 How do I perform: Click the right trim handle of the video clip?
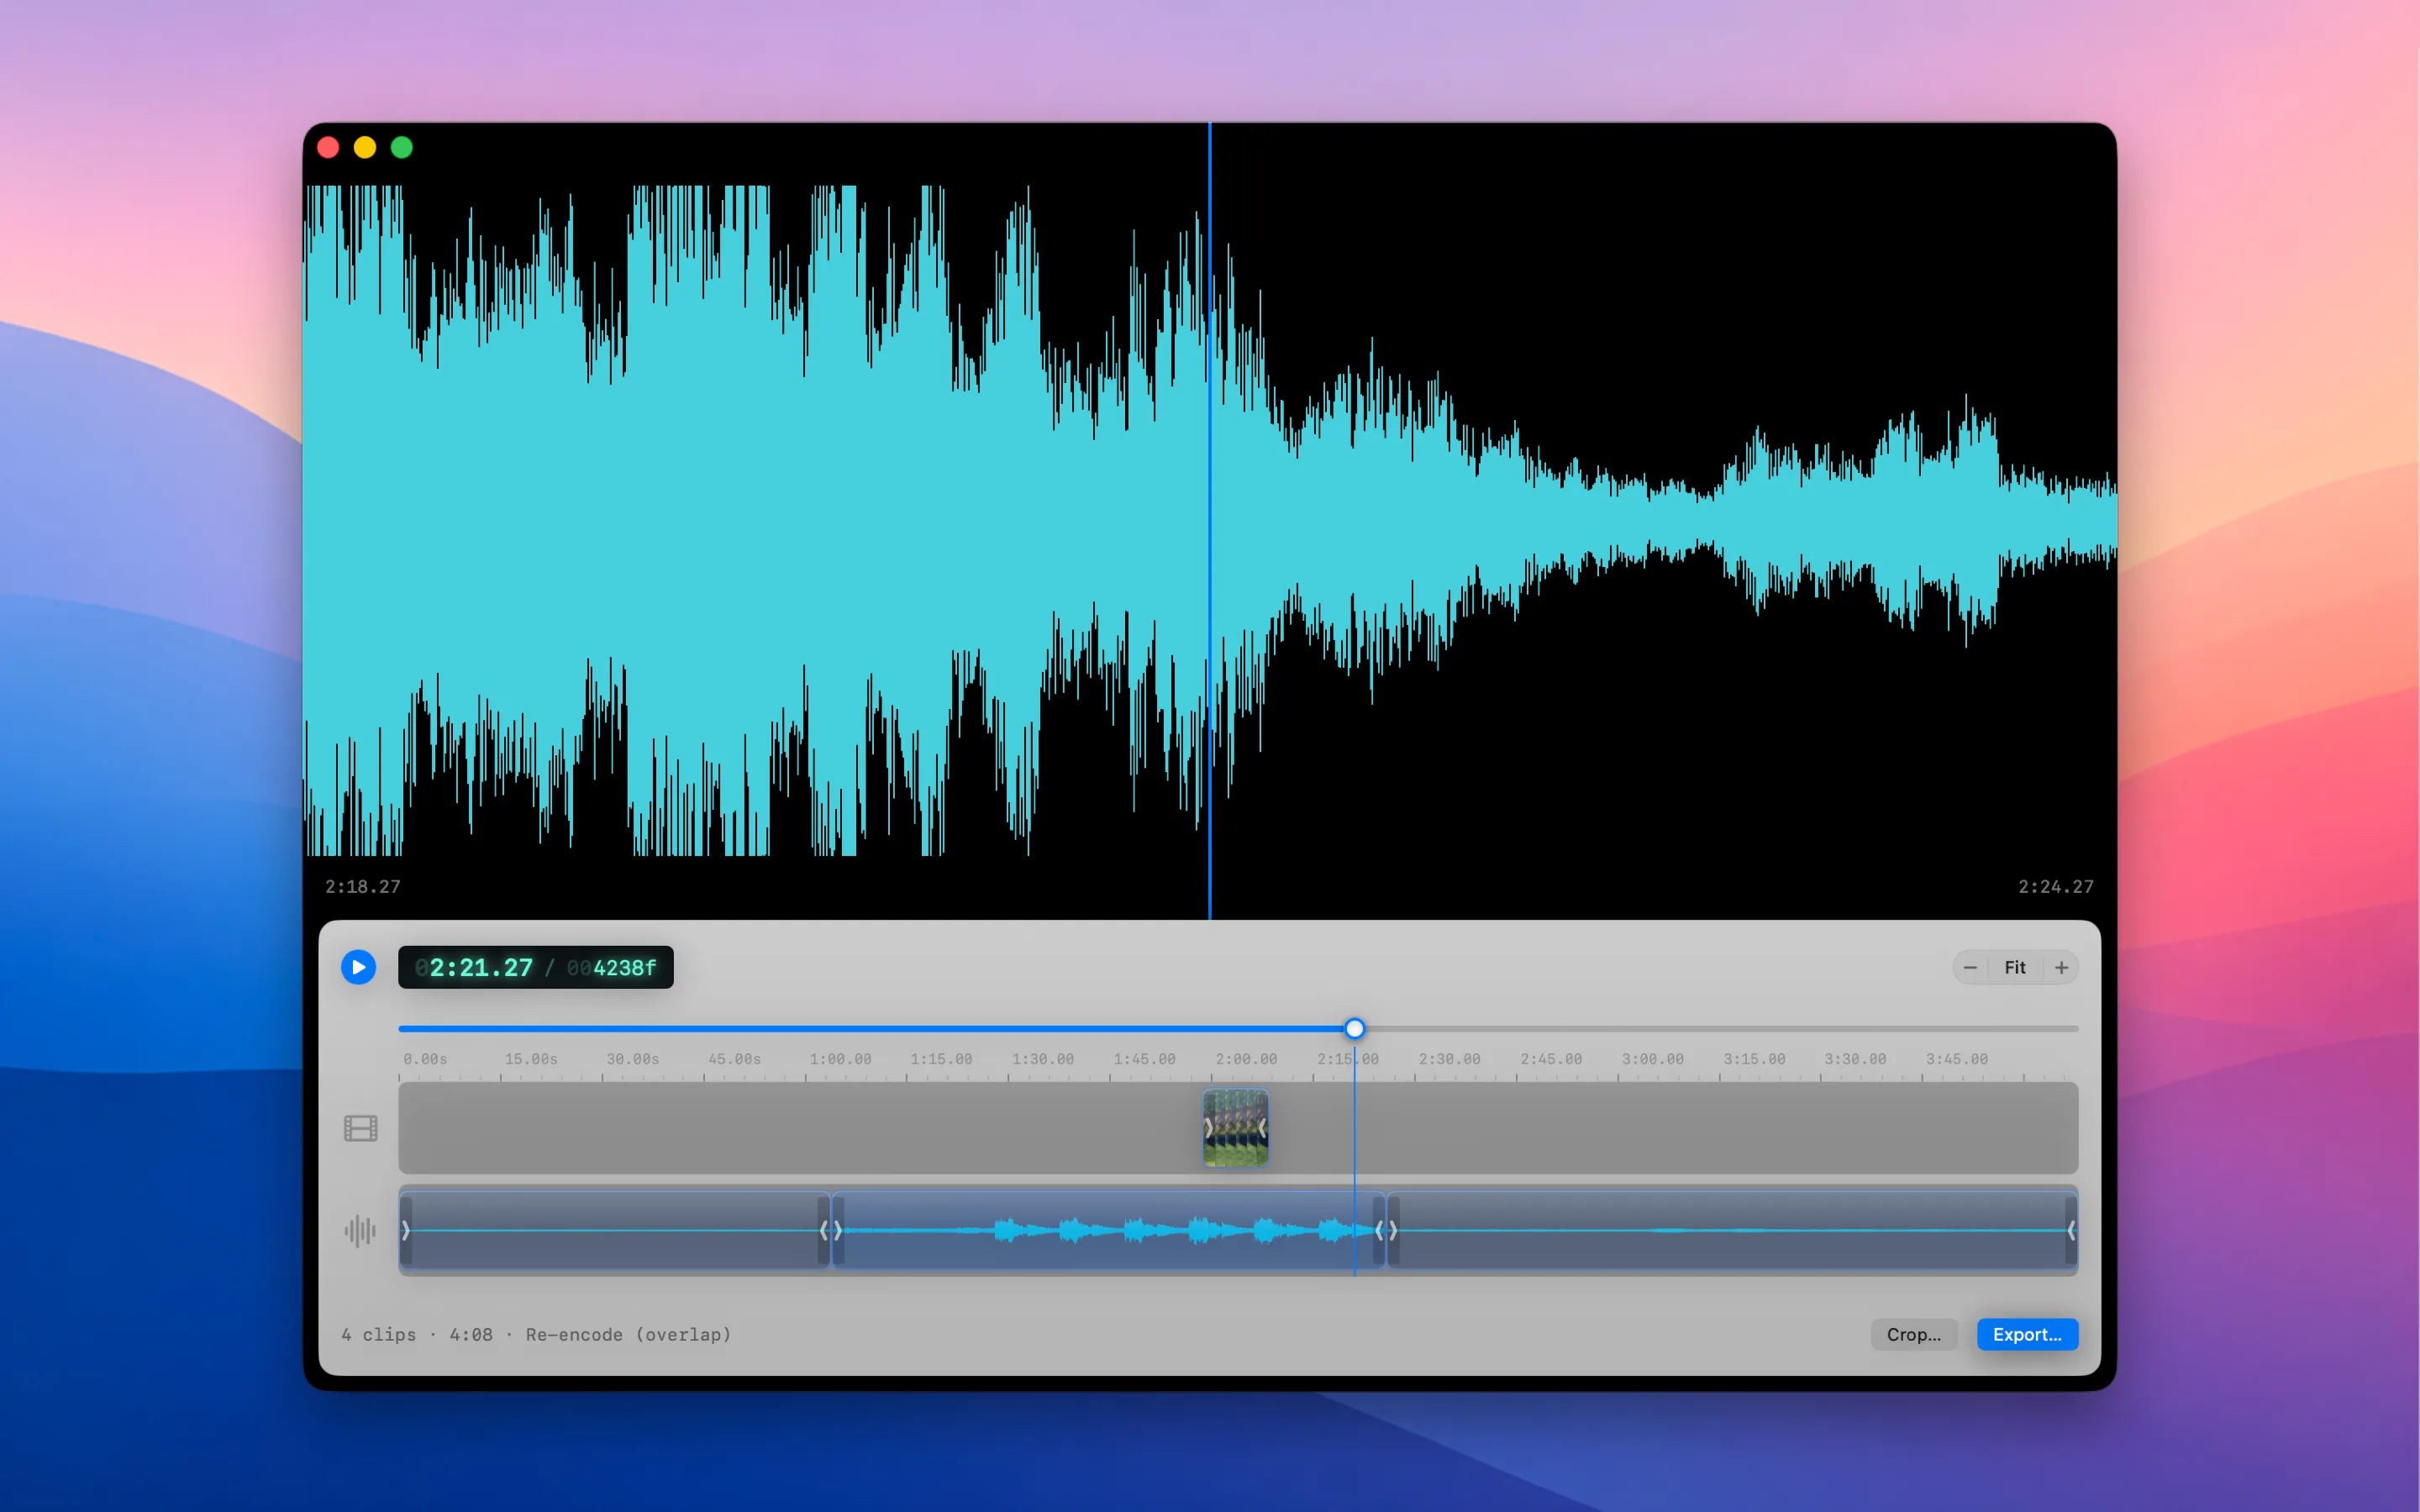pyautogui.click(x=1262, y=1128)
